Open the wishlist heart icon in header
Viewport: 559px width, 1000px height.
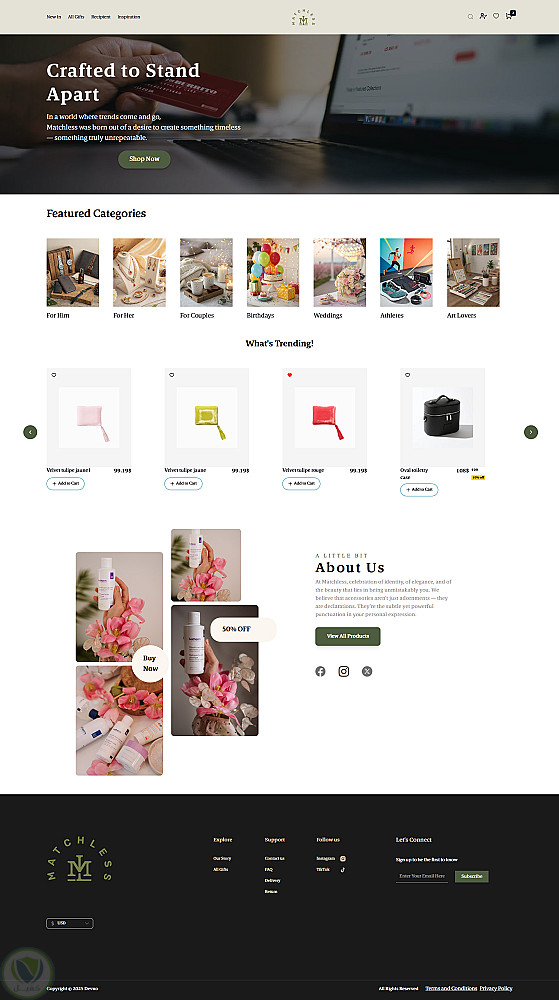(496, 16)
